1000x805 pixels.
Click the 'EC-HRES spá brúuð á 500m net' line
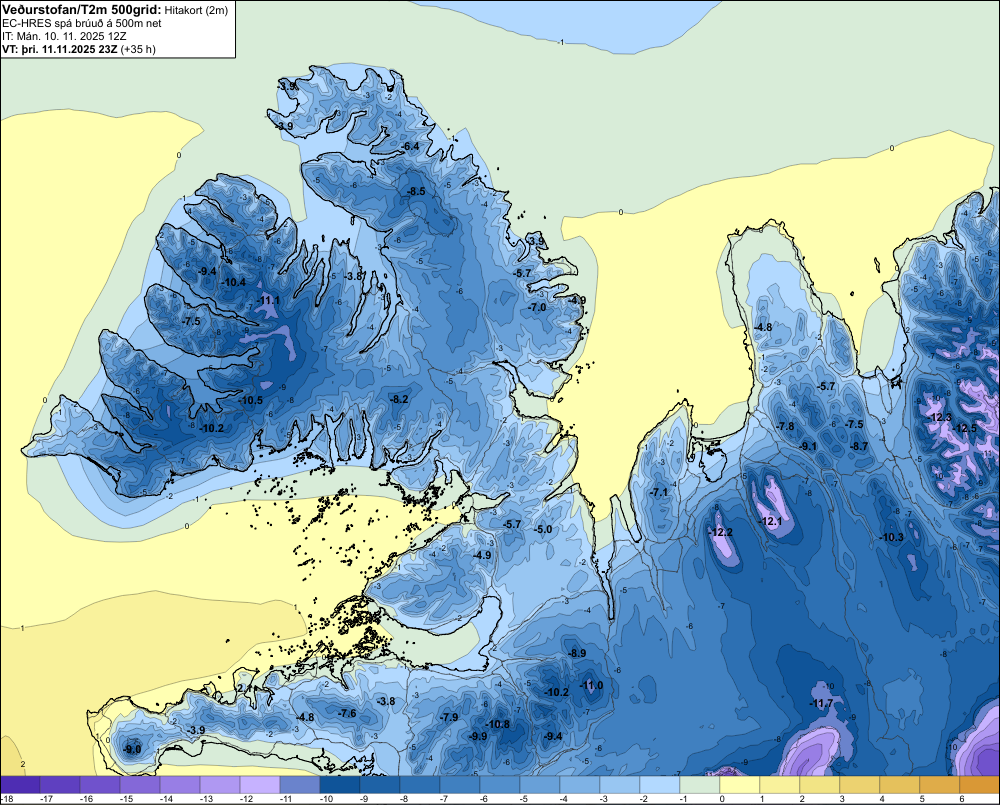click(x=82, y=23)
